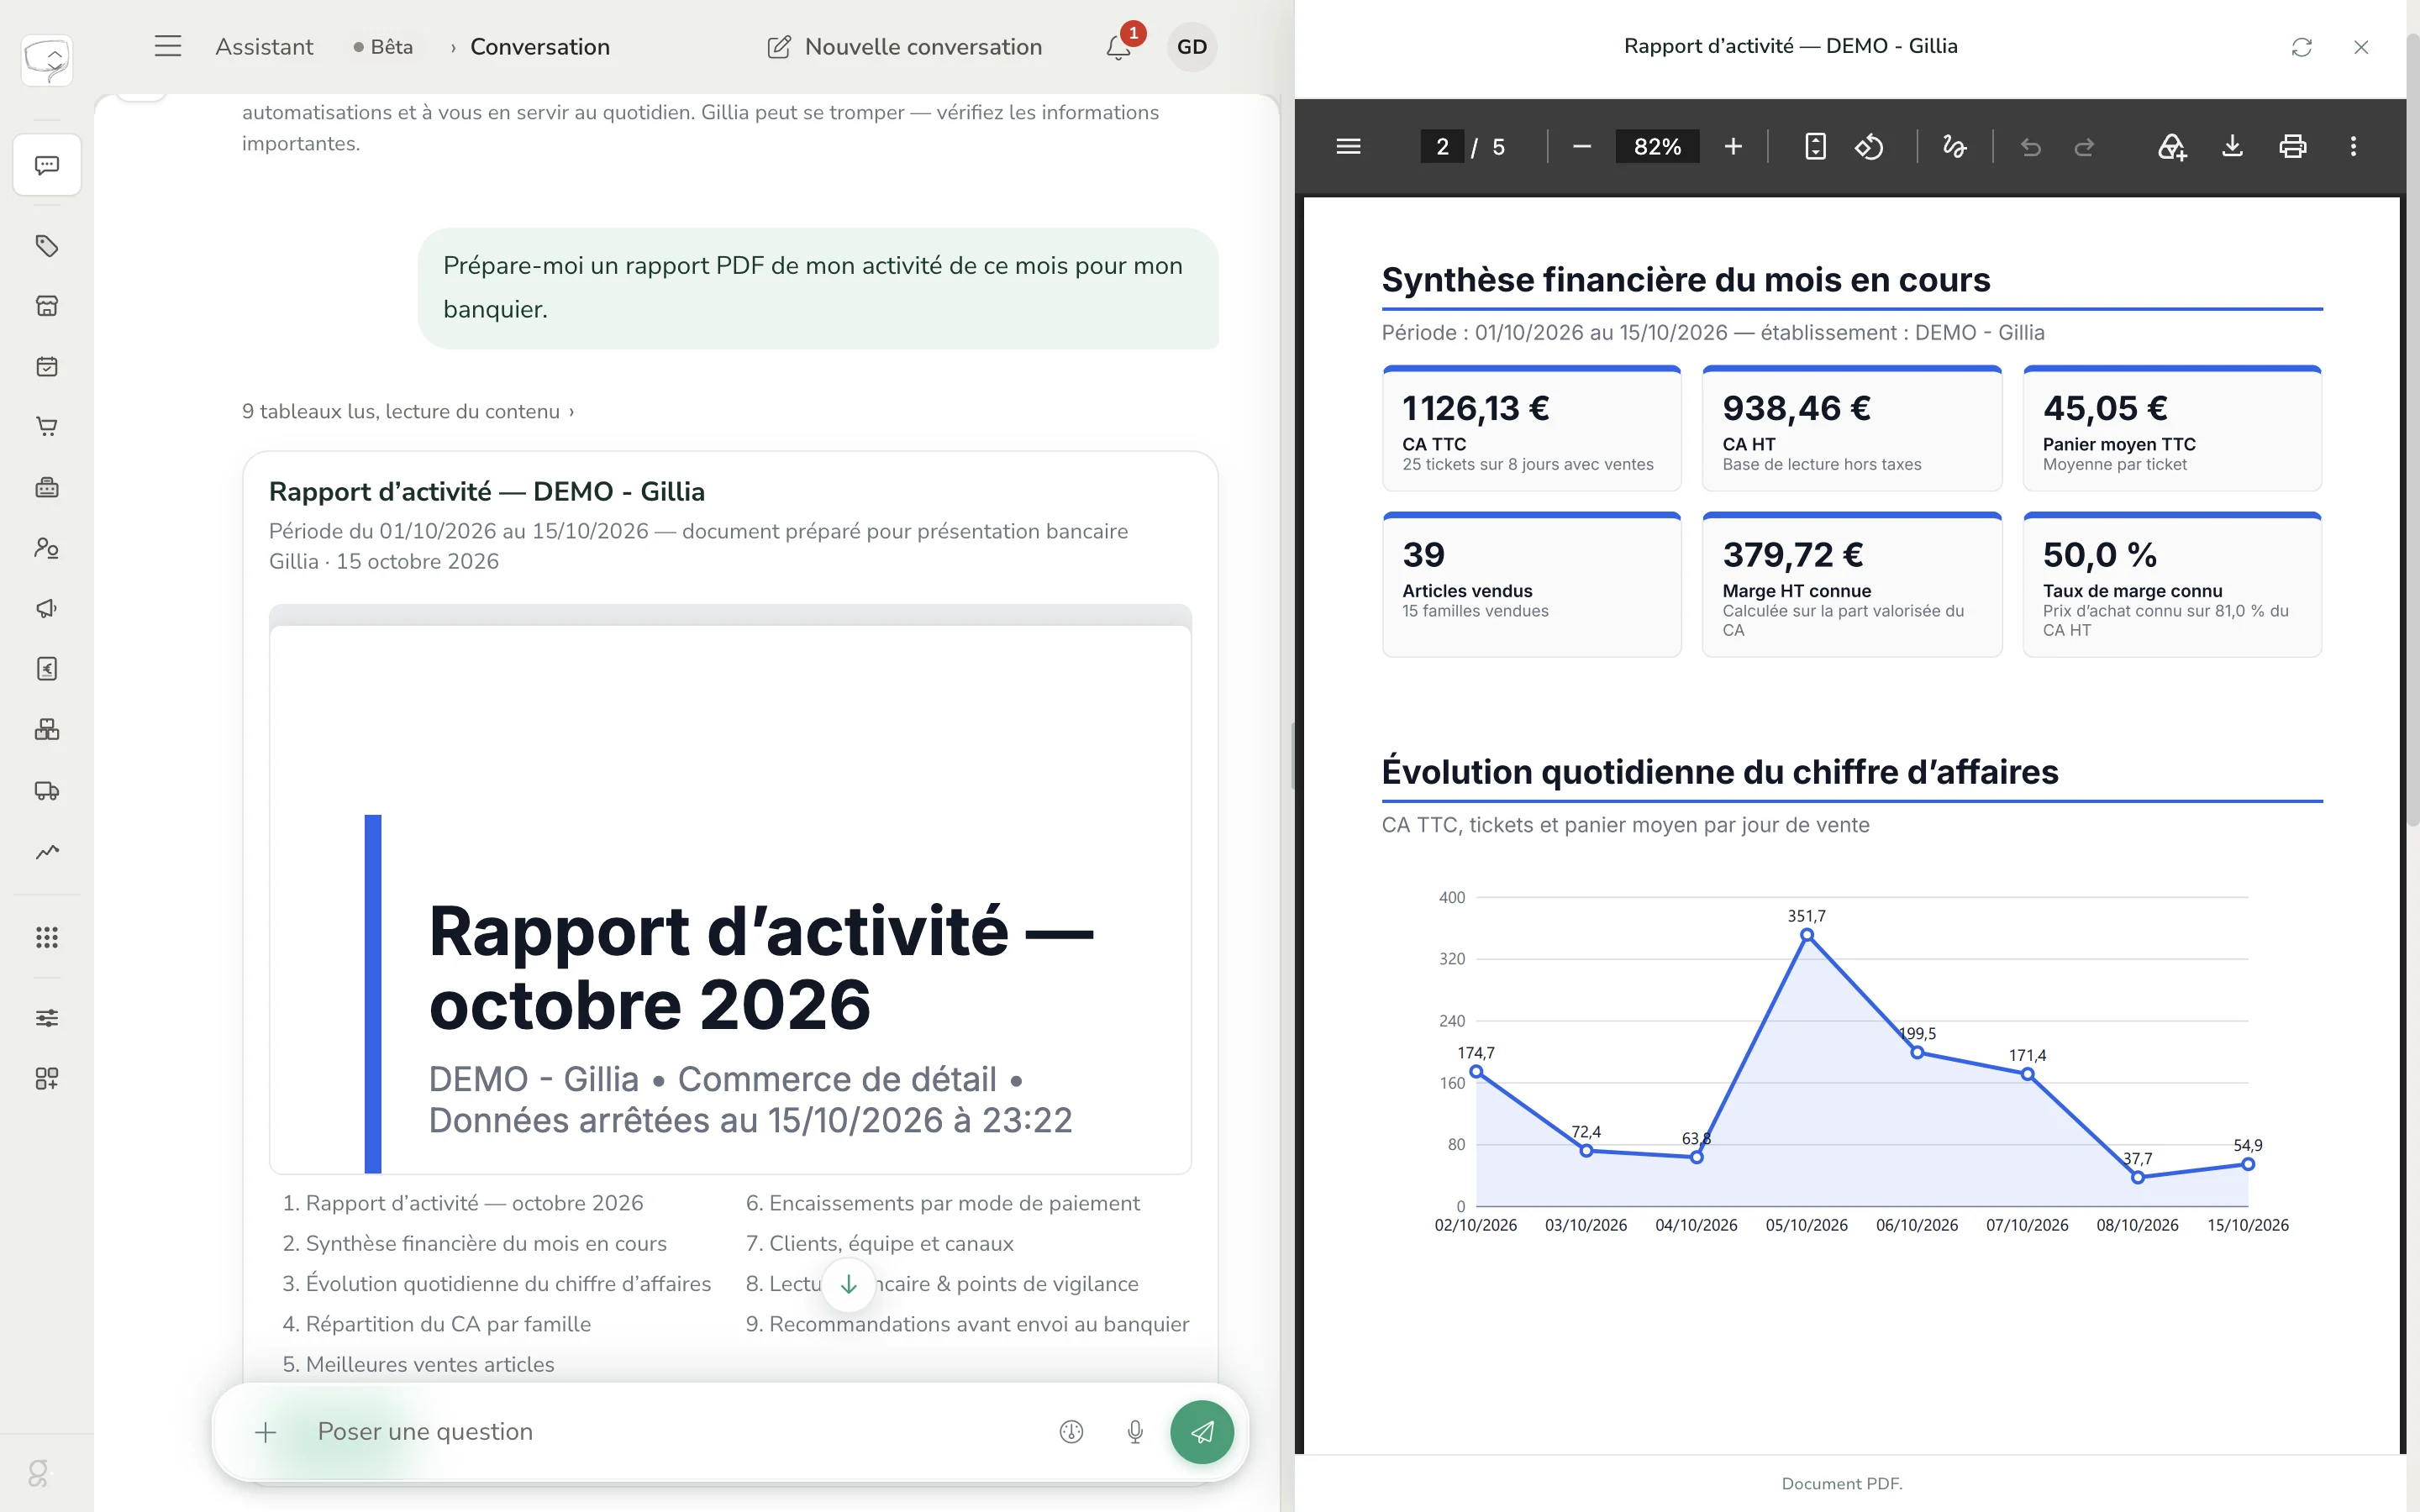Open PDF viewer more-actions menu
This screenshot has width=2420, height=1512.
click(x=2353, y=147)
